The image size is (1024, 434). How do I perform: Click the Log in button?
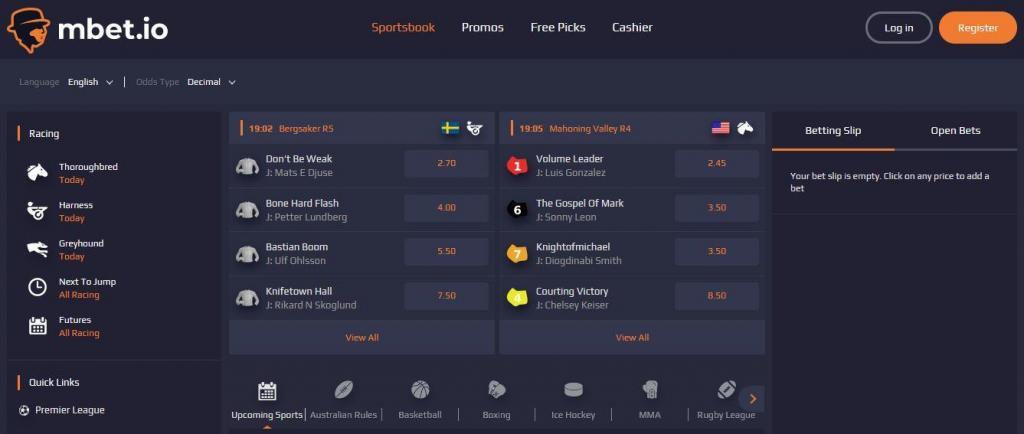tap(899, 28)
